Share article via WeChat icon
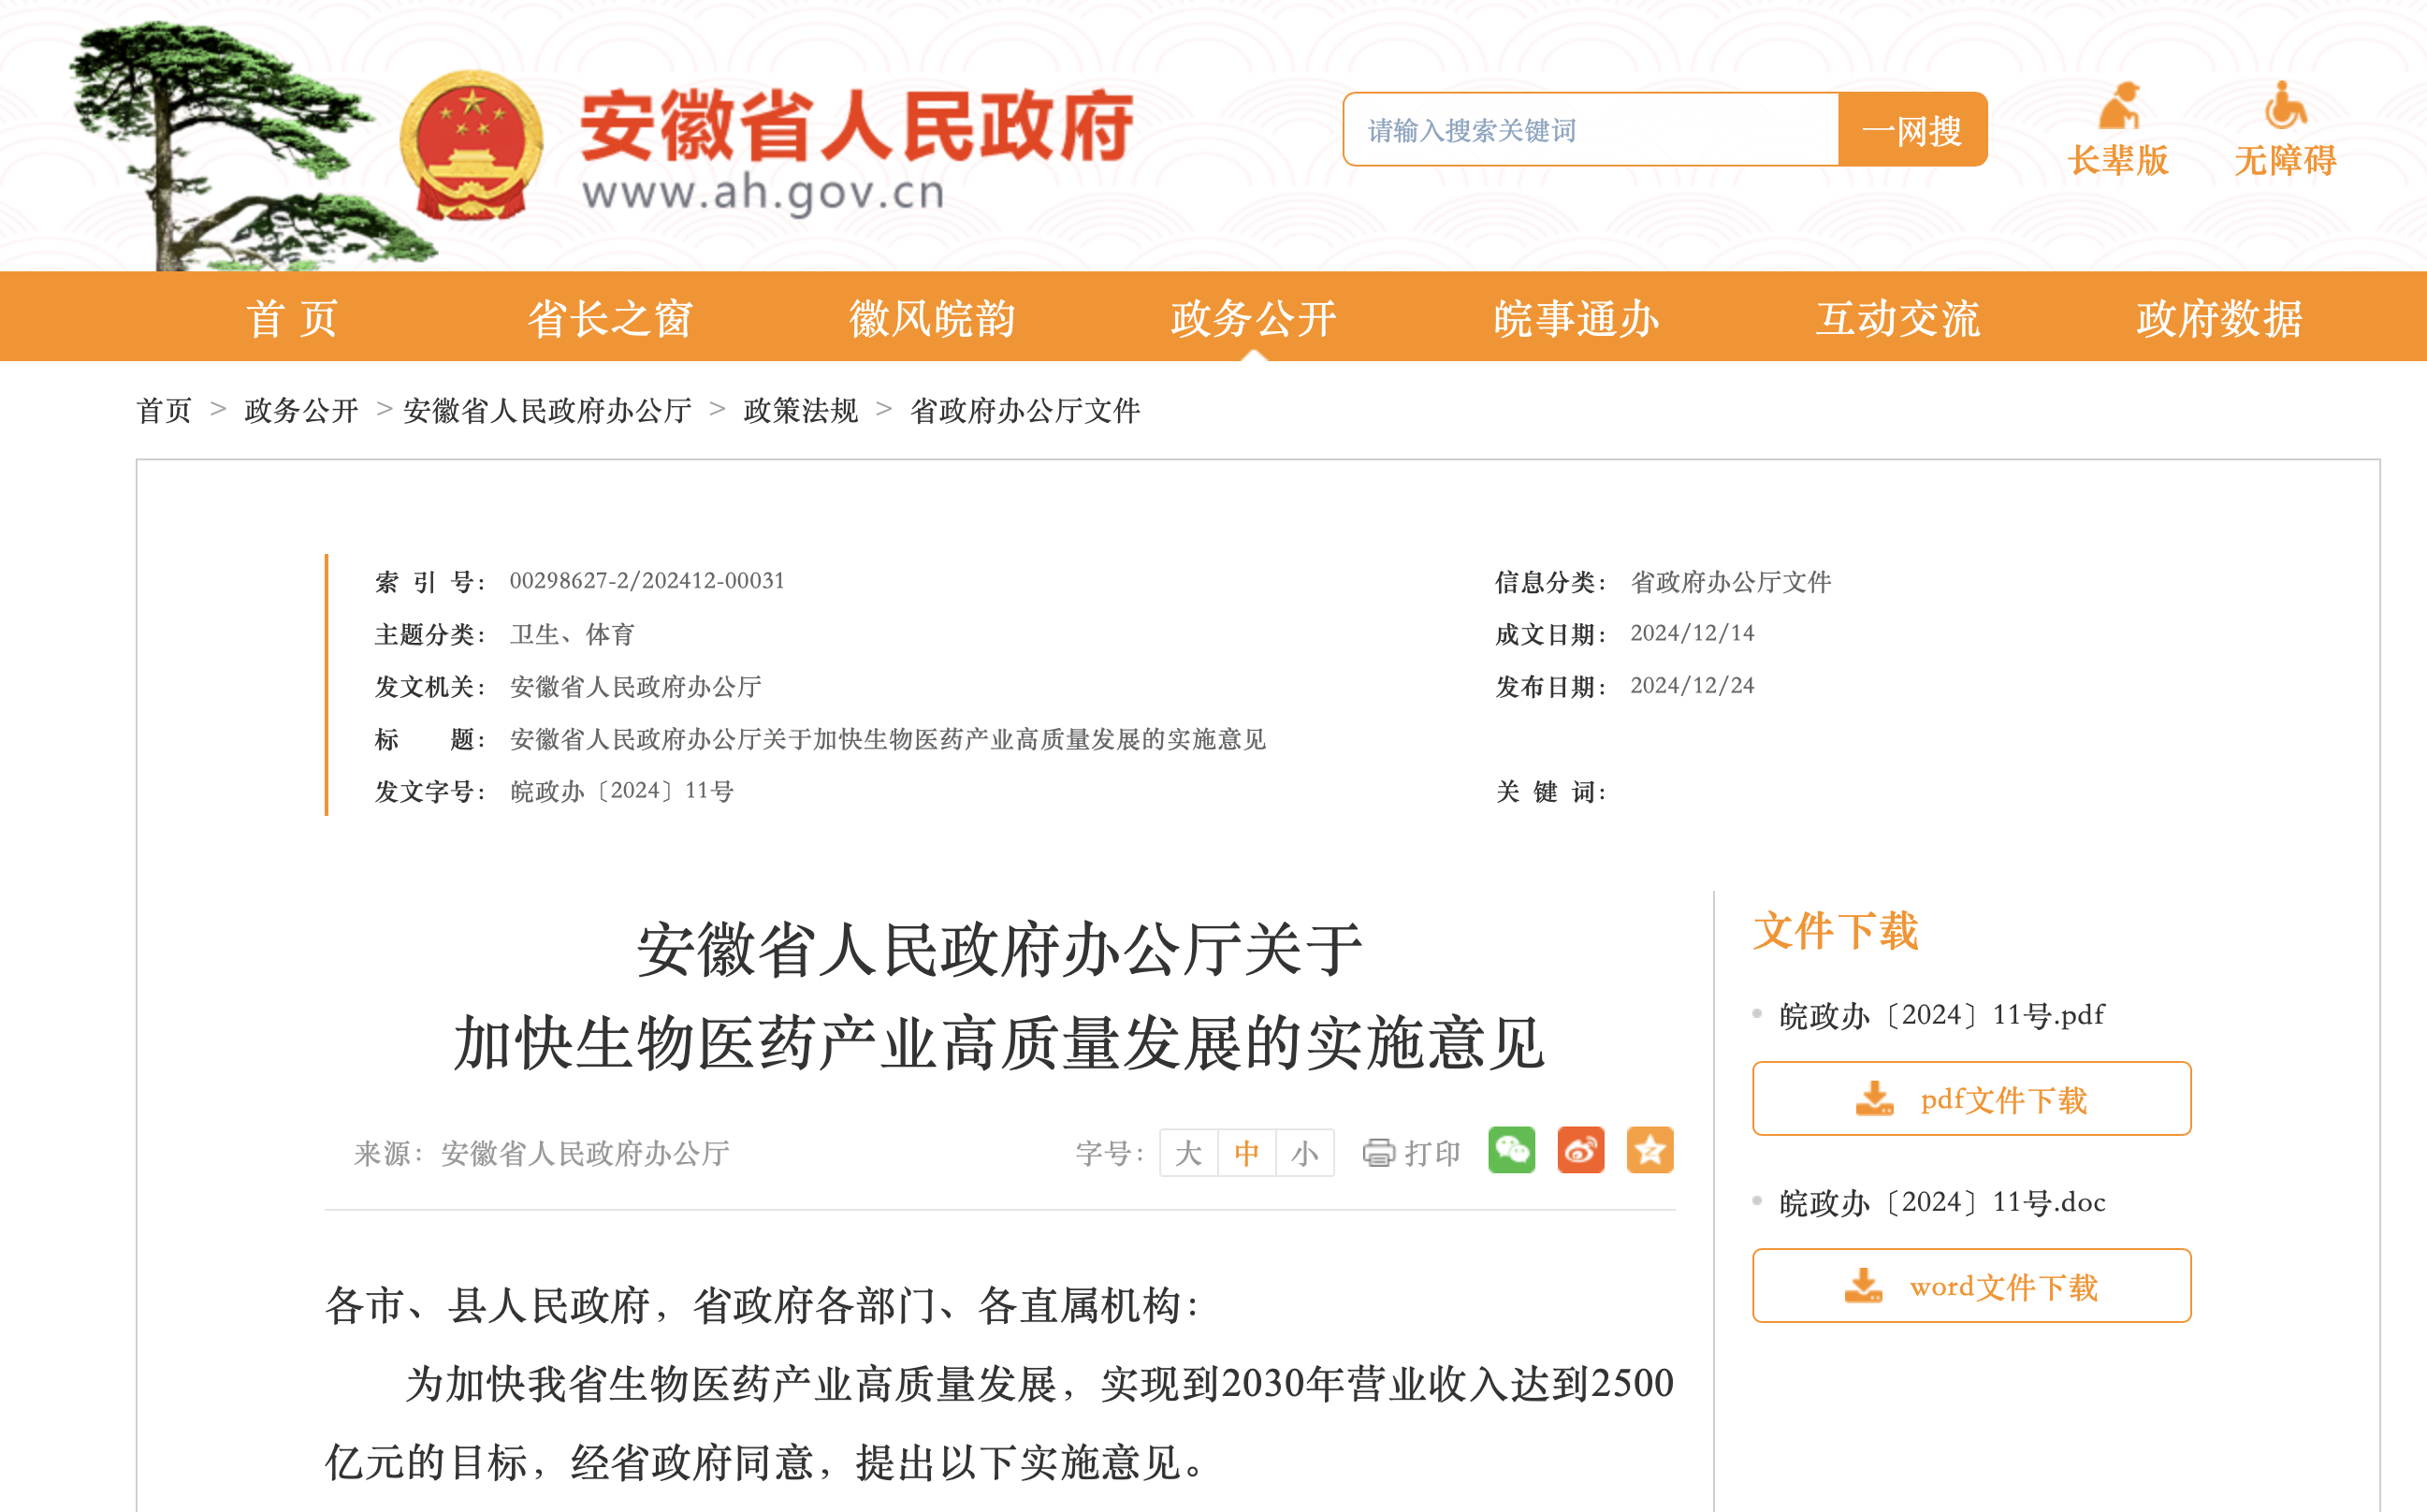 pos(1511,1150)
